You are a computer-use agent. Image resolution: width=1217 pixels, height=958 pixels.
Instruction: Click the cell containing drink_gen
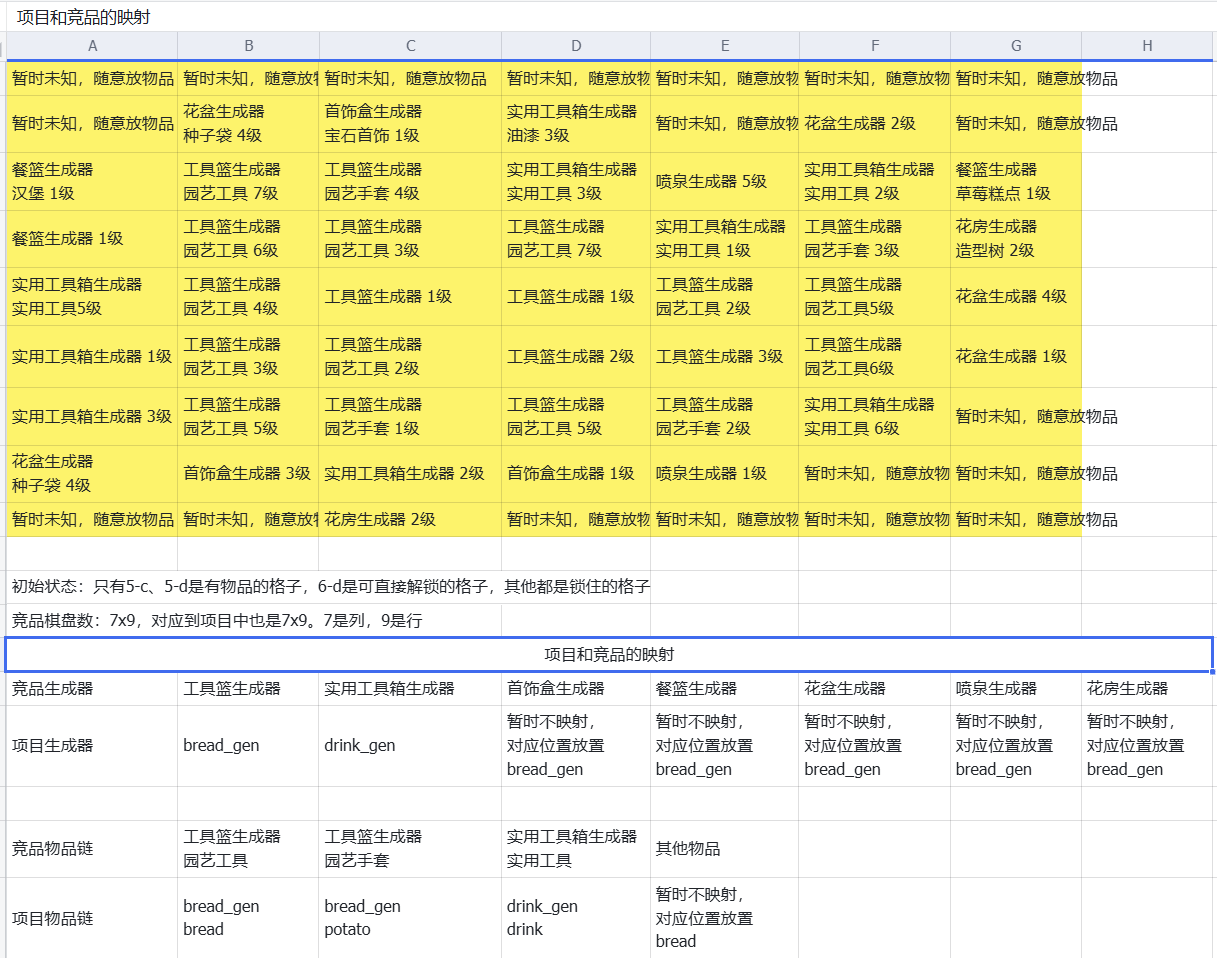tap(410, 746)
